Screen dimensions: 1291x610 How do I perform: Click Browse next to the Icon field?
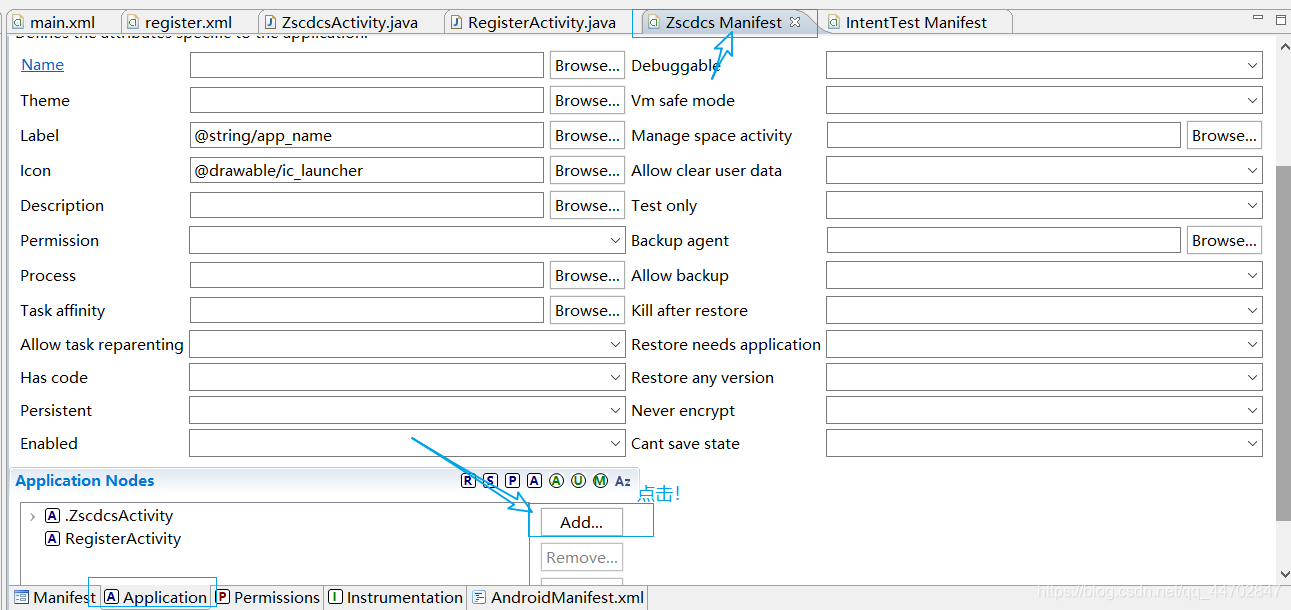(x=588, y=171)
